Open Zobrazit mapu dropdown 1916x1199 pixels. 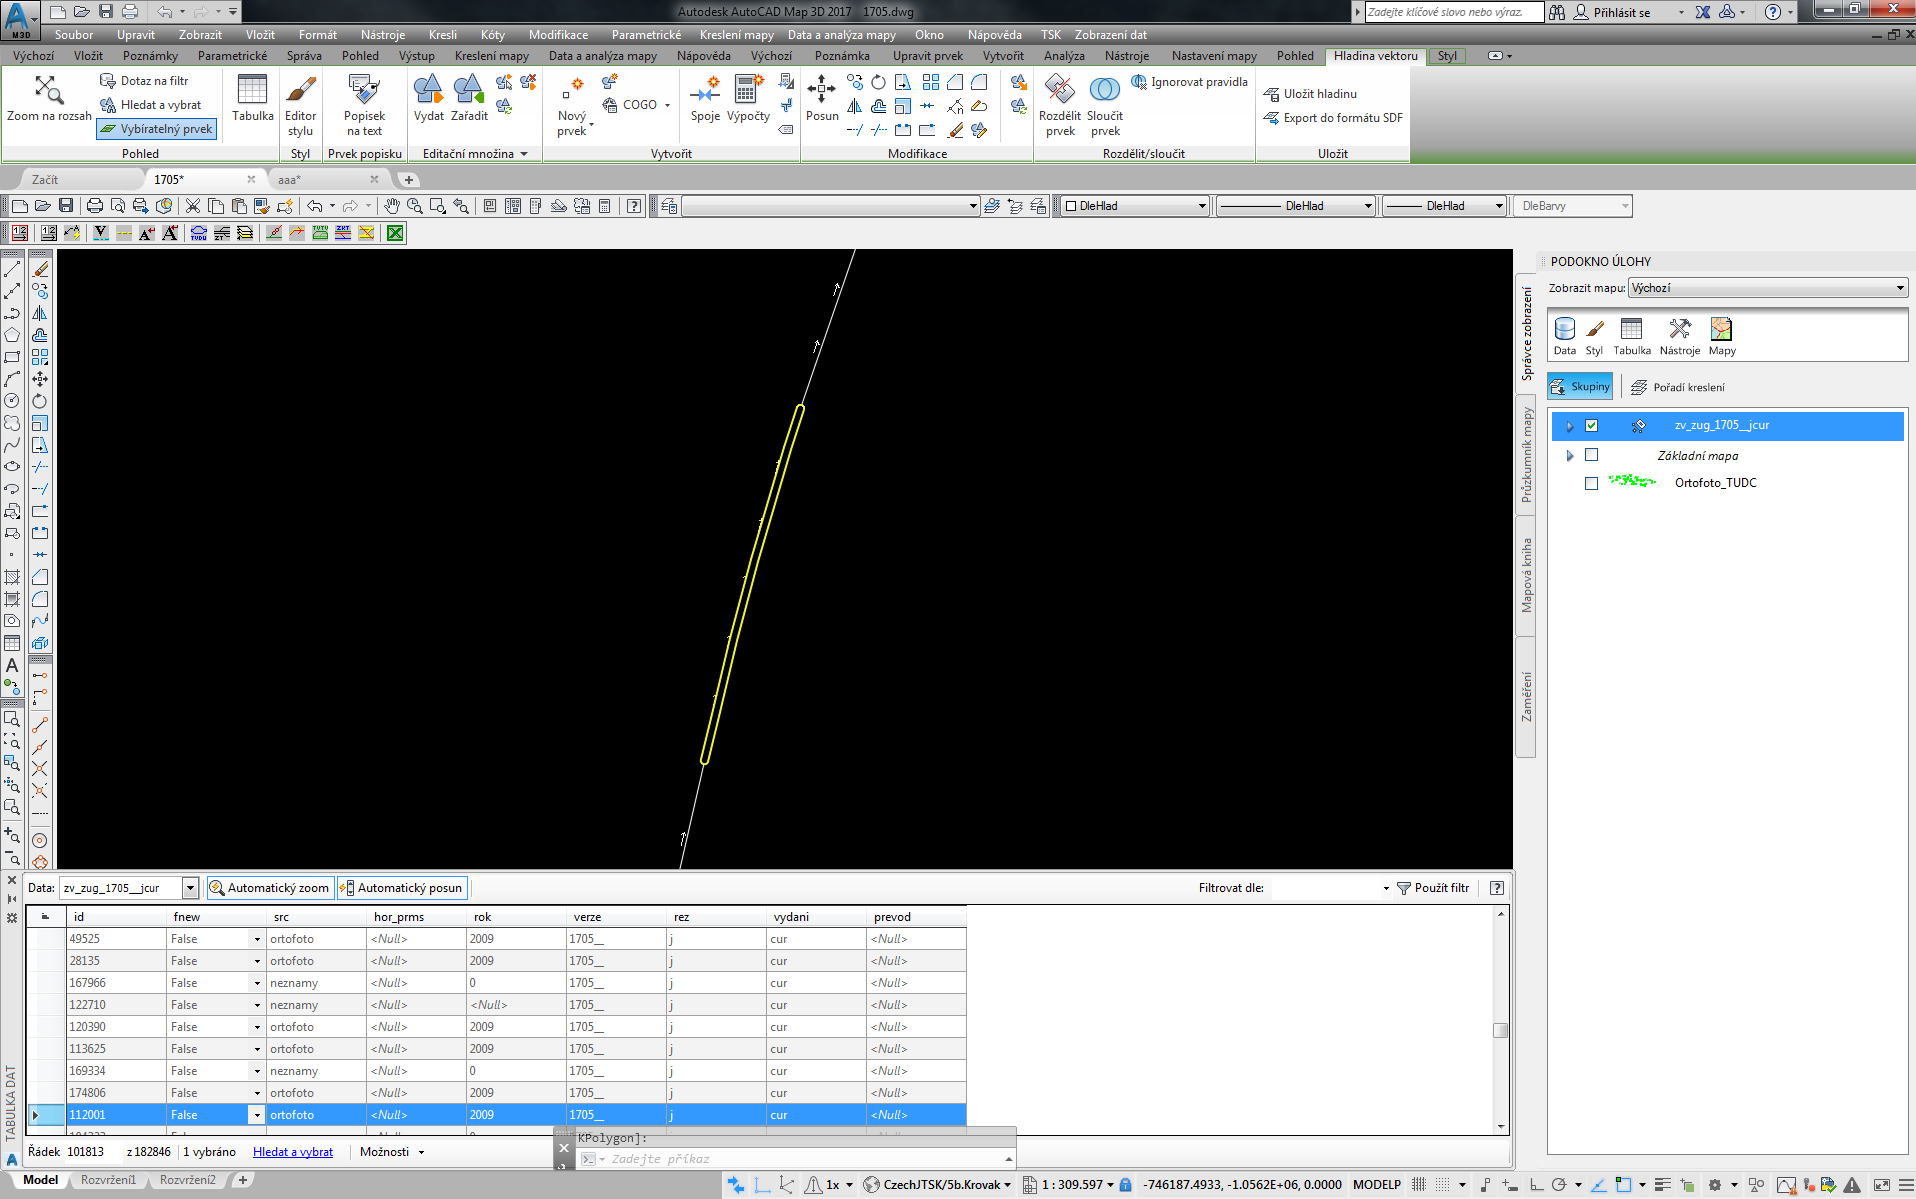pos(1768,288)
